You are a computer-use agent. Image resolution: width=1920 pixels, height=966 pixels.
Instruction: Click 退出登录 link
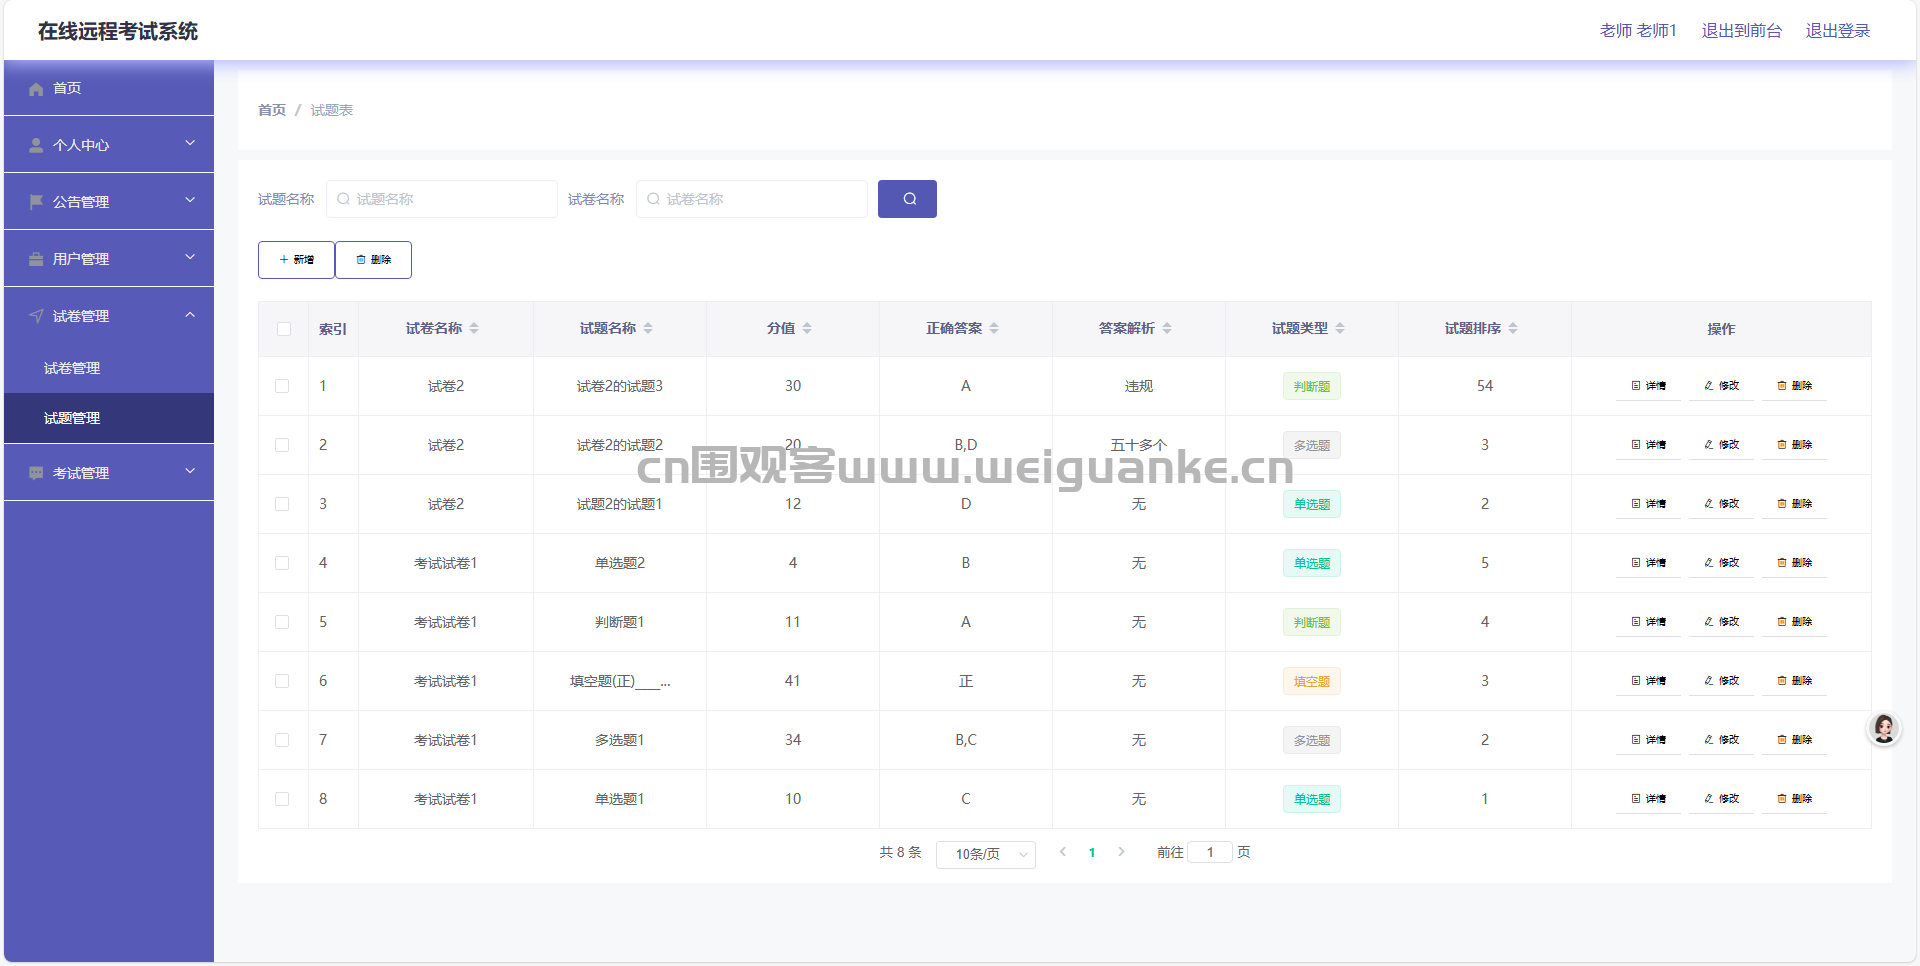(x=1838, y=31)
